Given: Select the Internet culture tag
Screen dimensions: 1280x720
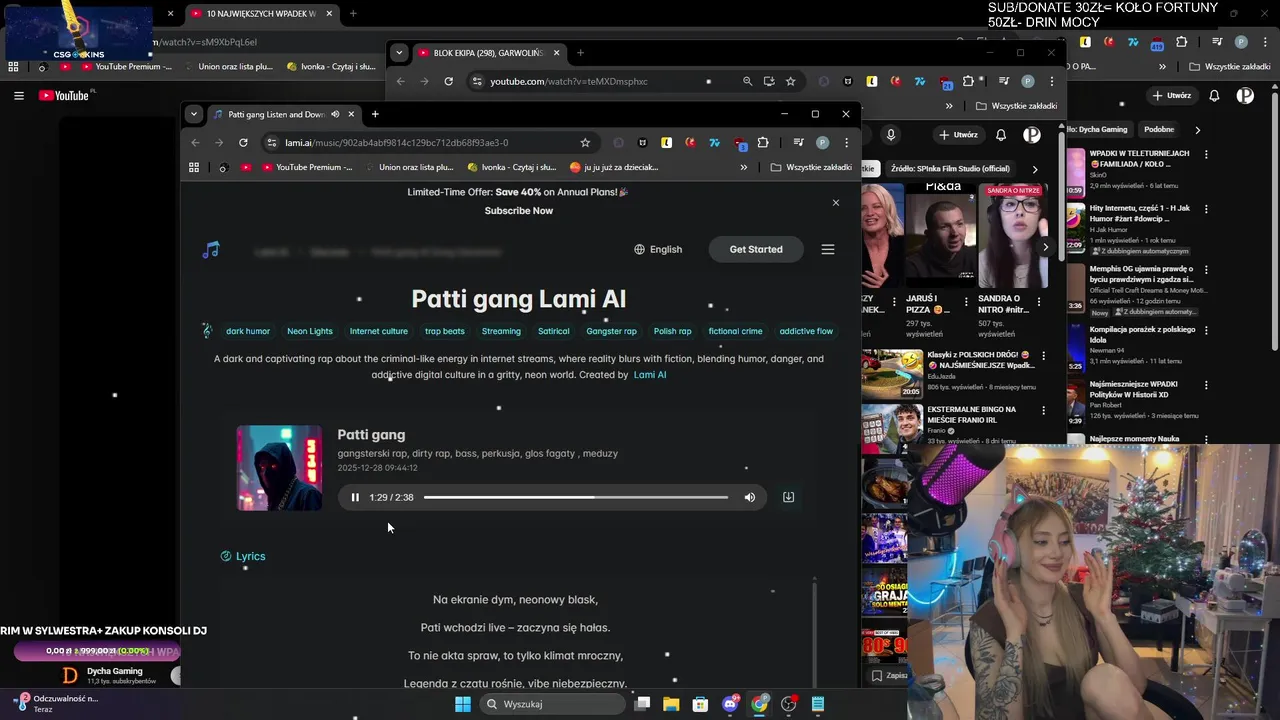Looking at the screenshot, I should point(379,331).
